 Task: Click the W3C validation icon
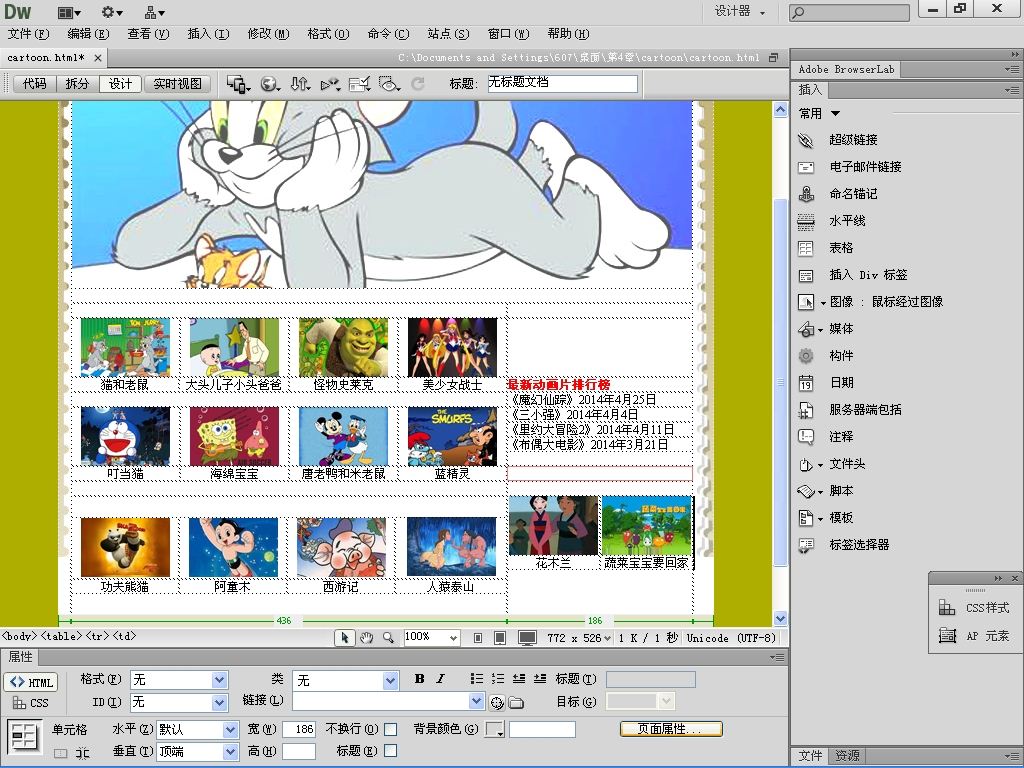click(x=330, y=84)
